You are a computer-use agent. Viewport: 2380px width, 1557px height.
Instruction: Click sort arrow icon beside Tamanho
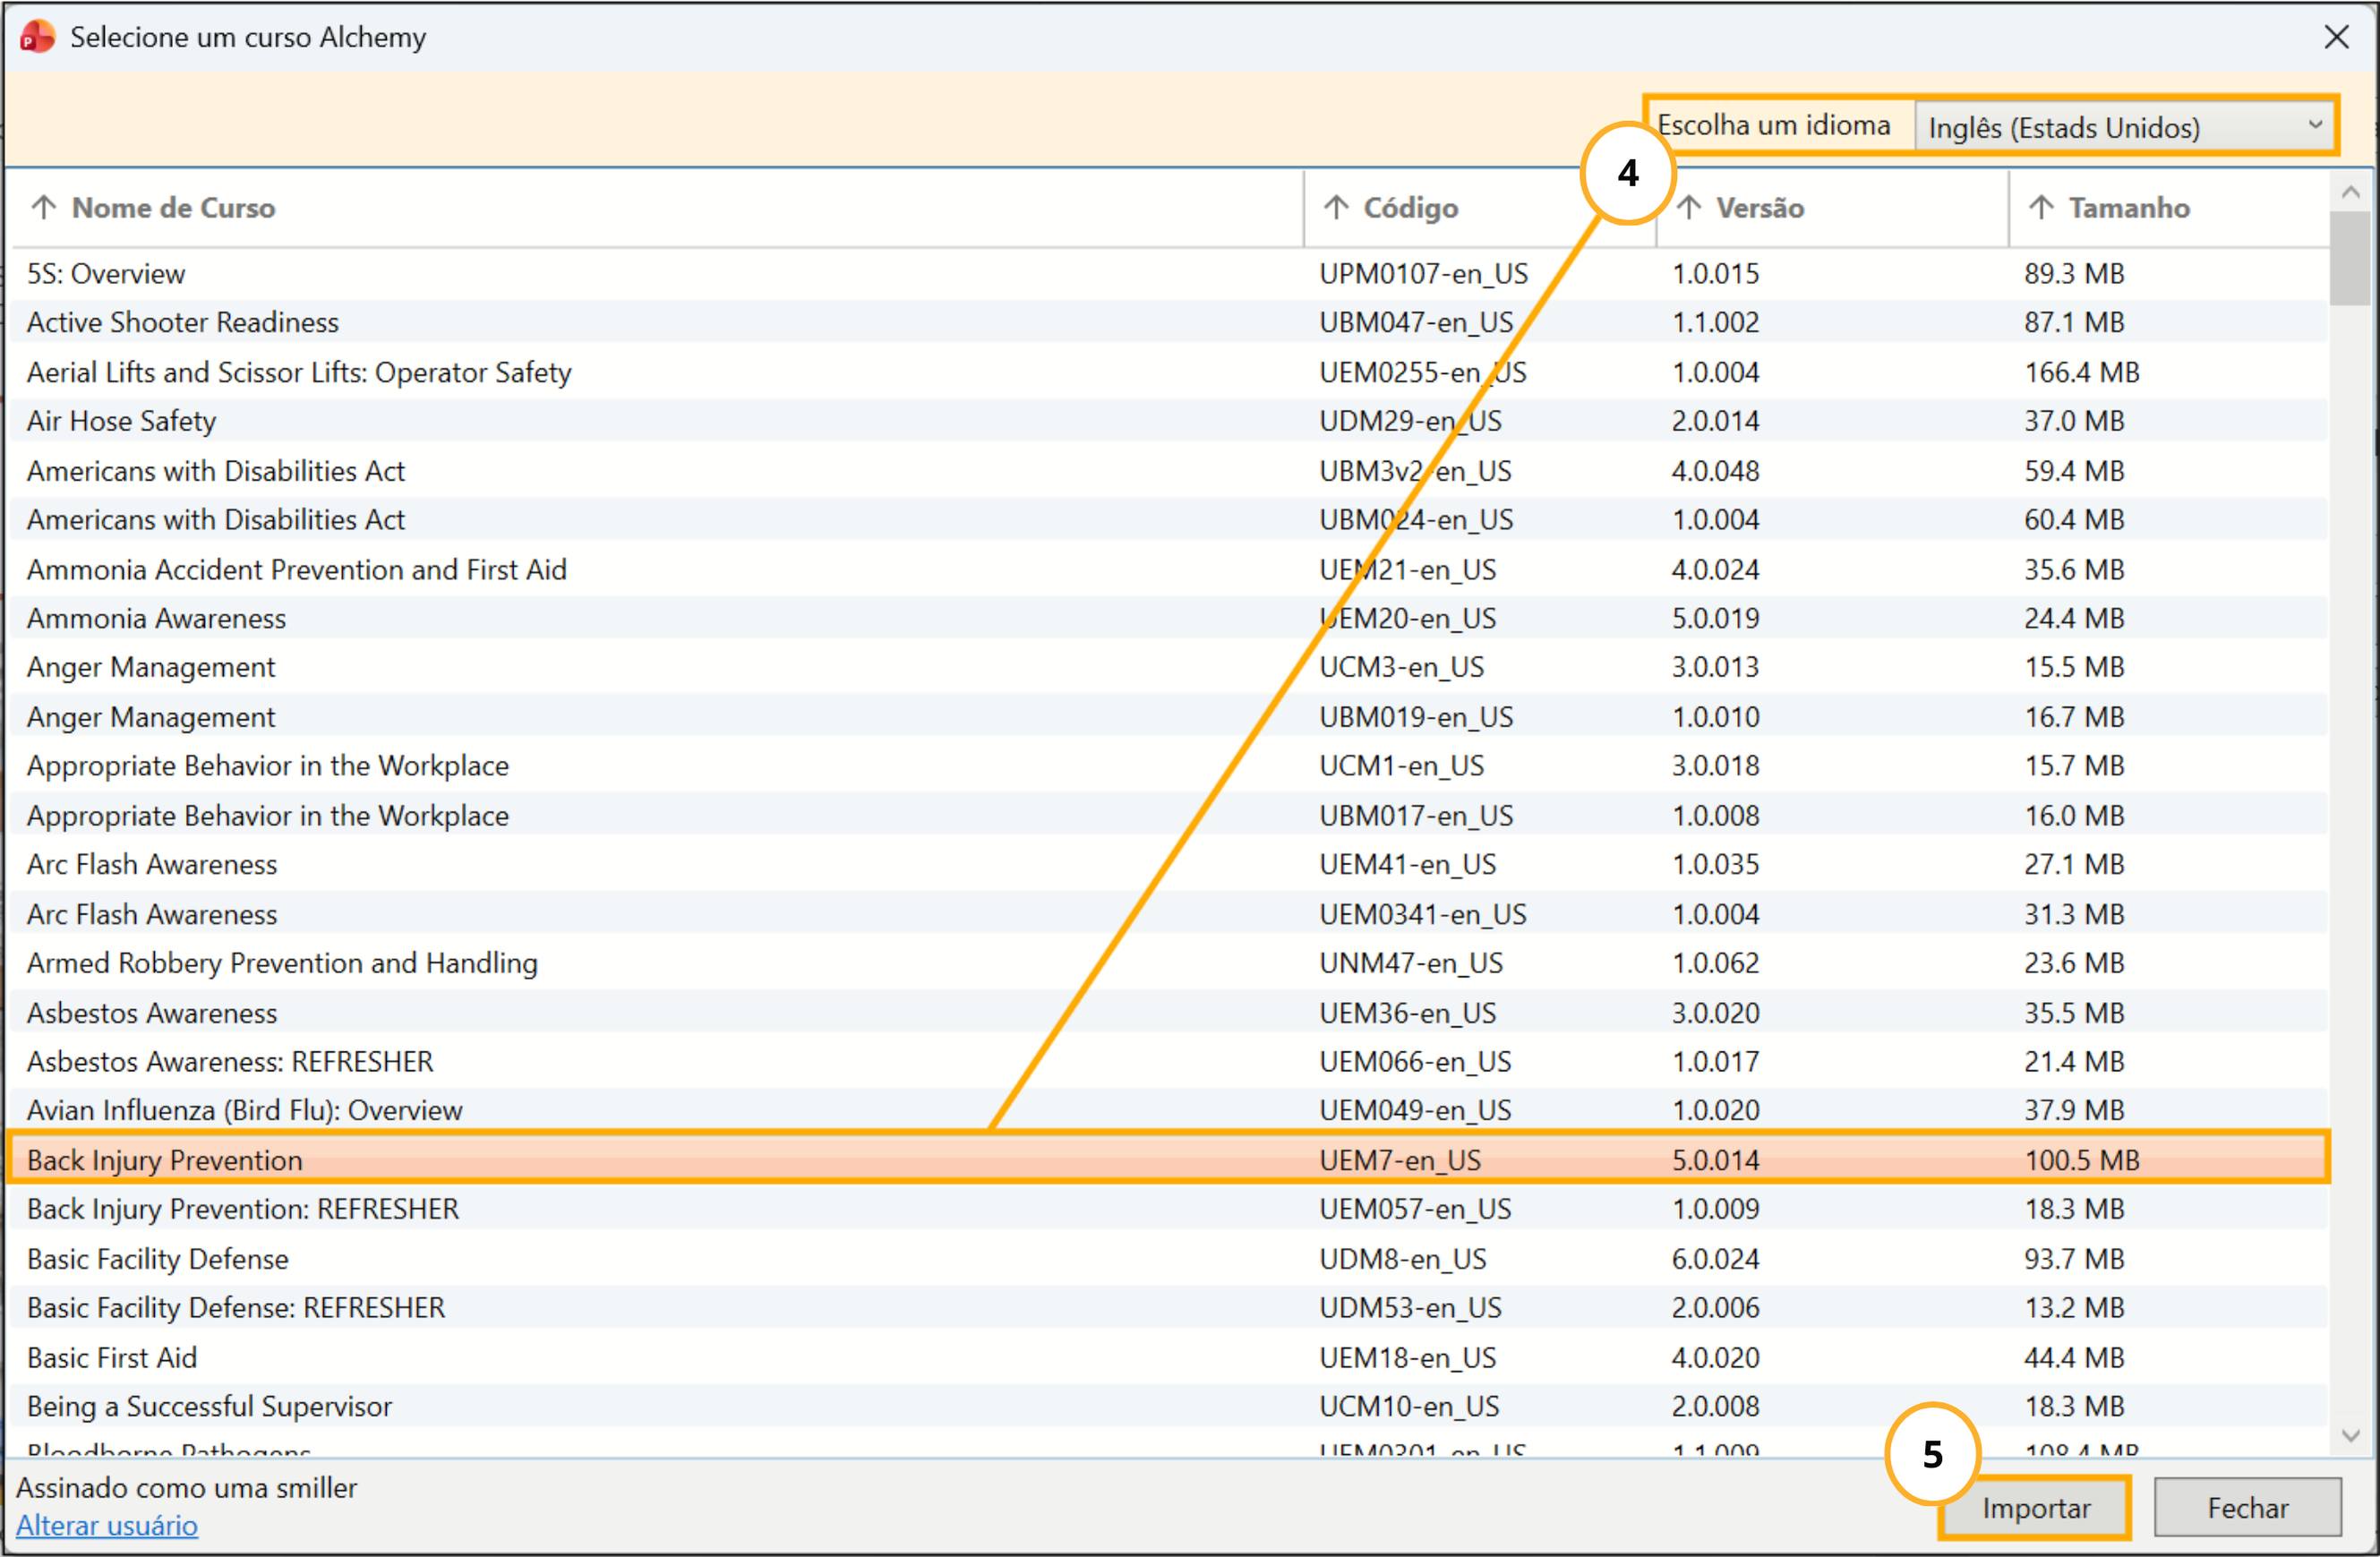pyautogui.click(x=2041, y=207)
